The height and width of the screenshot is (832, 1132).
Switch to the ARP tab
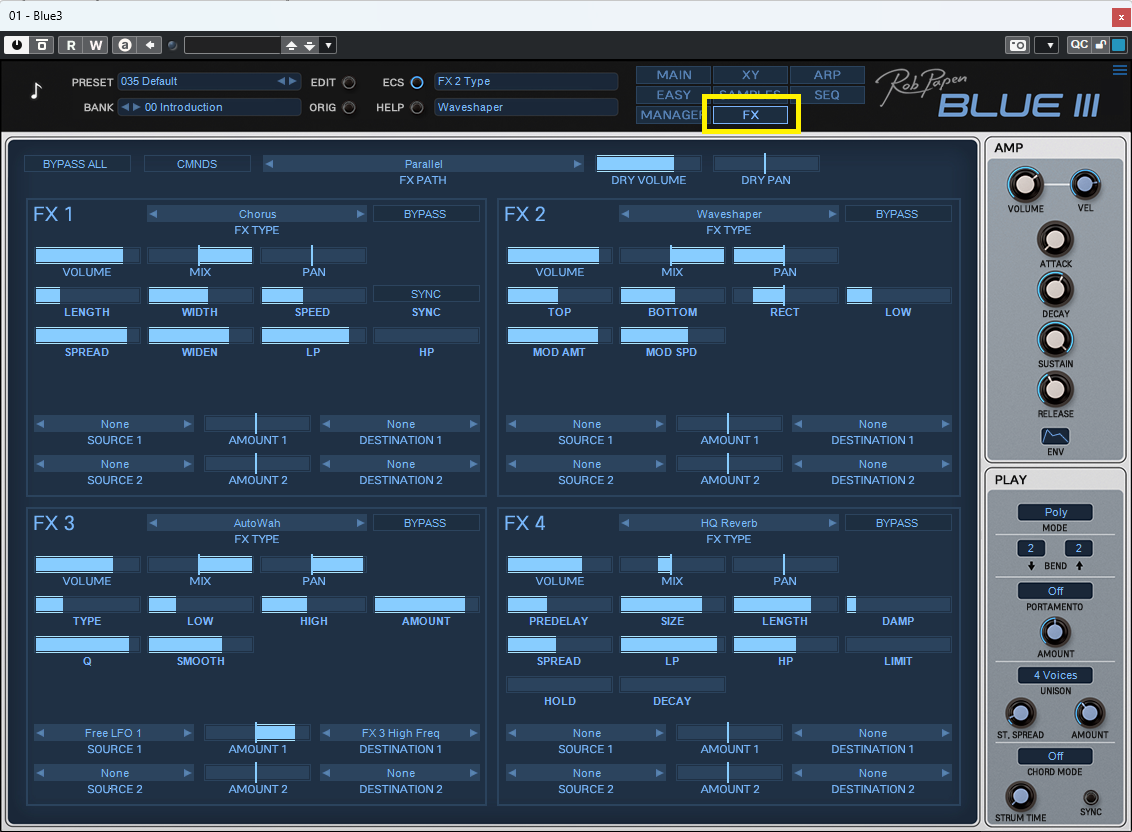click(x=827, y=75)
